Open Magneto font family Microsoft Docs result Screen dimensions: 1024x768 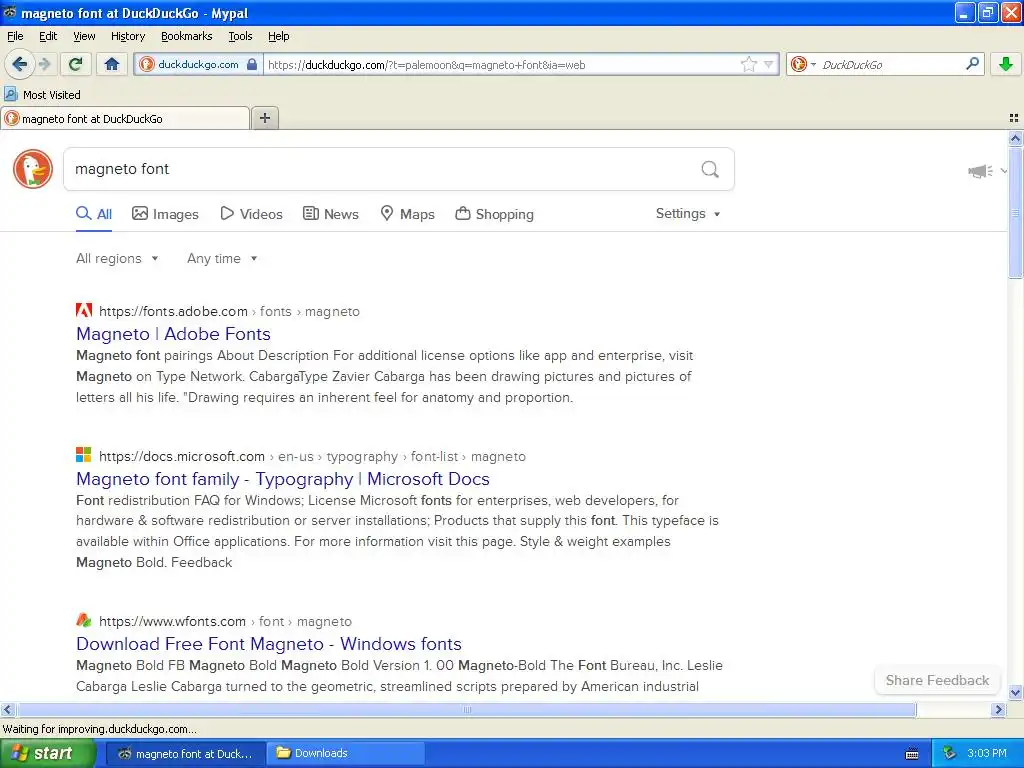(x=283, y=479)
